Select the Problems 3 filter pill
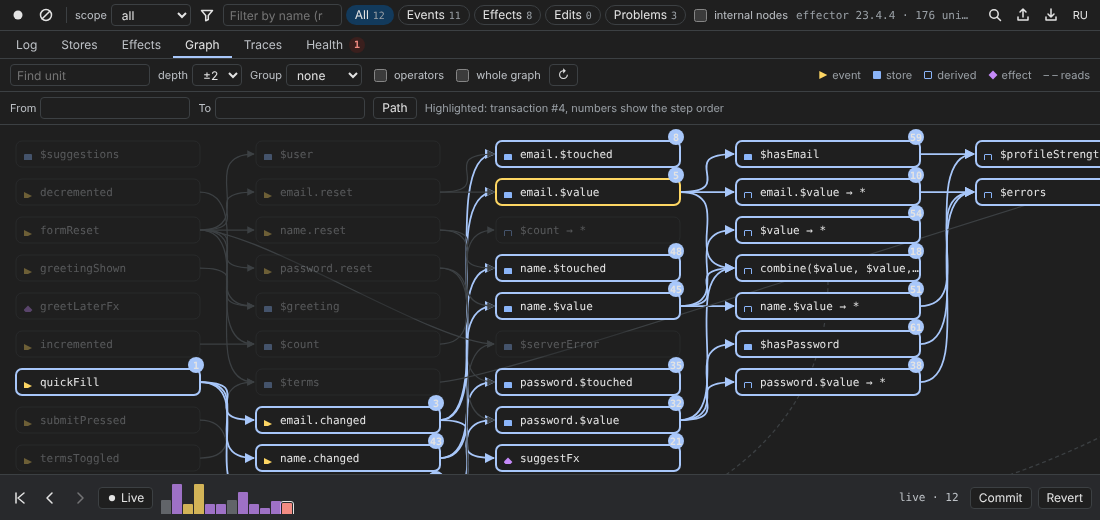The image size is (1100, 520). pyautogui.click(x=645, y=15)
